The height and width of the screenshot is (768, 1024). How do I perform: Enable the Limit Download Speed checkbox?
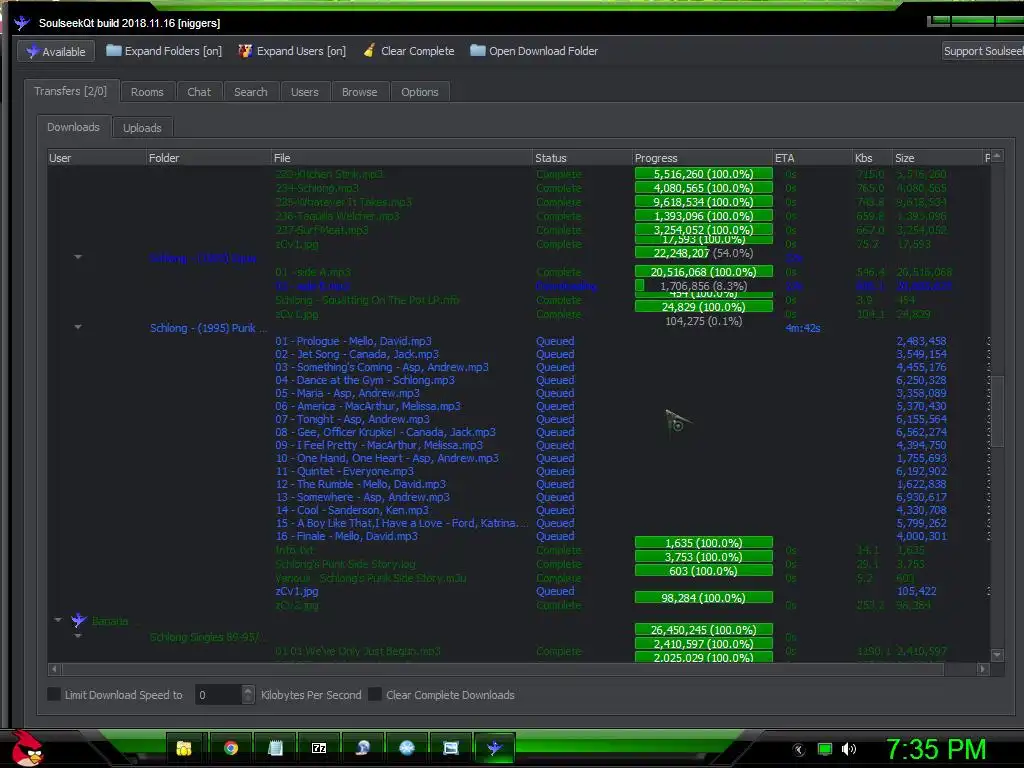pos(54,694)
